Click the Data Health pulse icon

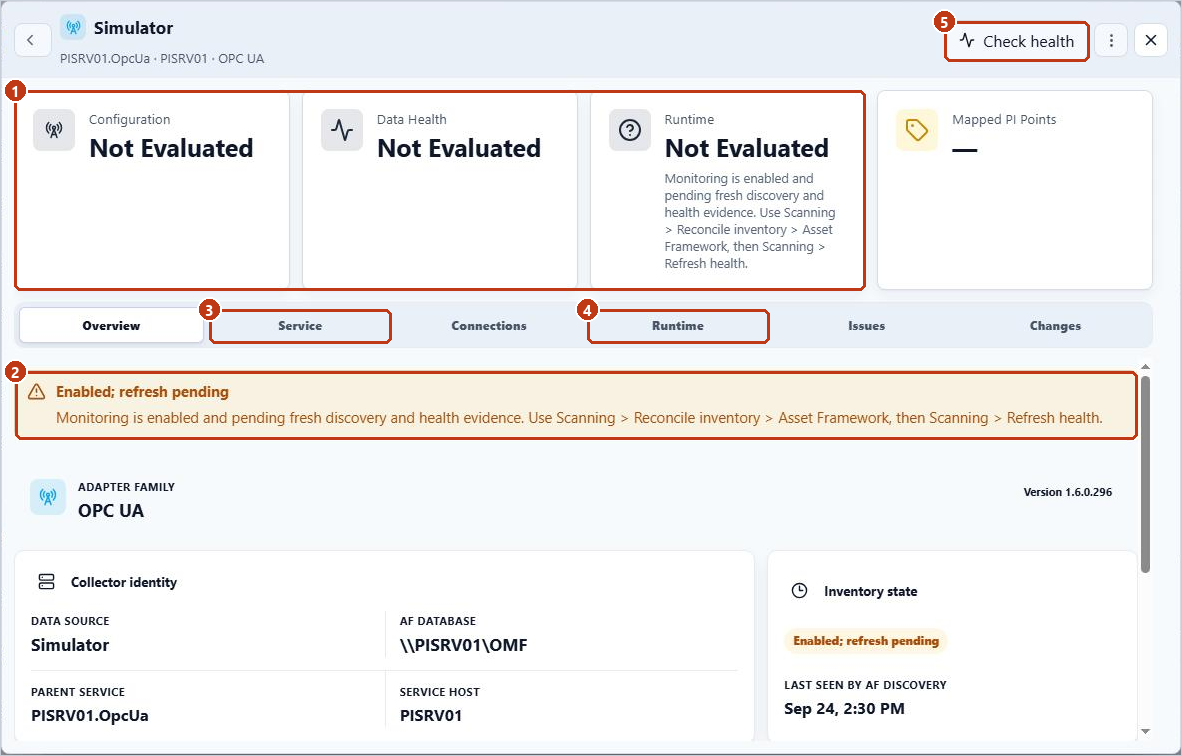click(x=342, y=130)
